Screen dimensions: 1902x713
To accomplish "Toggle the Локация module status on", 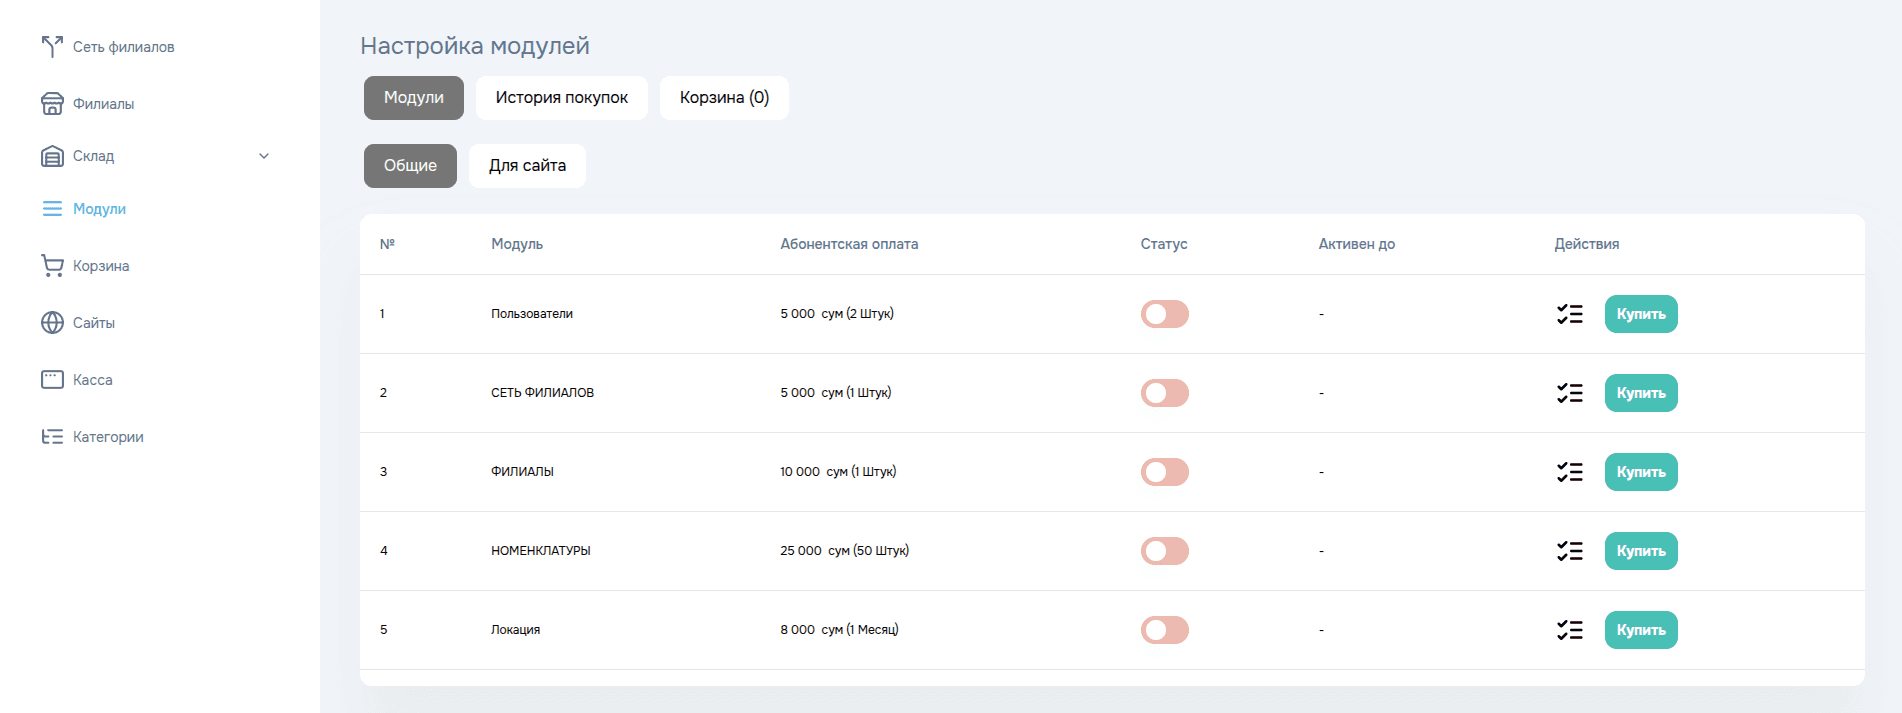I will [1164, 630].
